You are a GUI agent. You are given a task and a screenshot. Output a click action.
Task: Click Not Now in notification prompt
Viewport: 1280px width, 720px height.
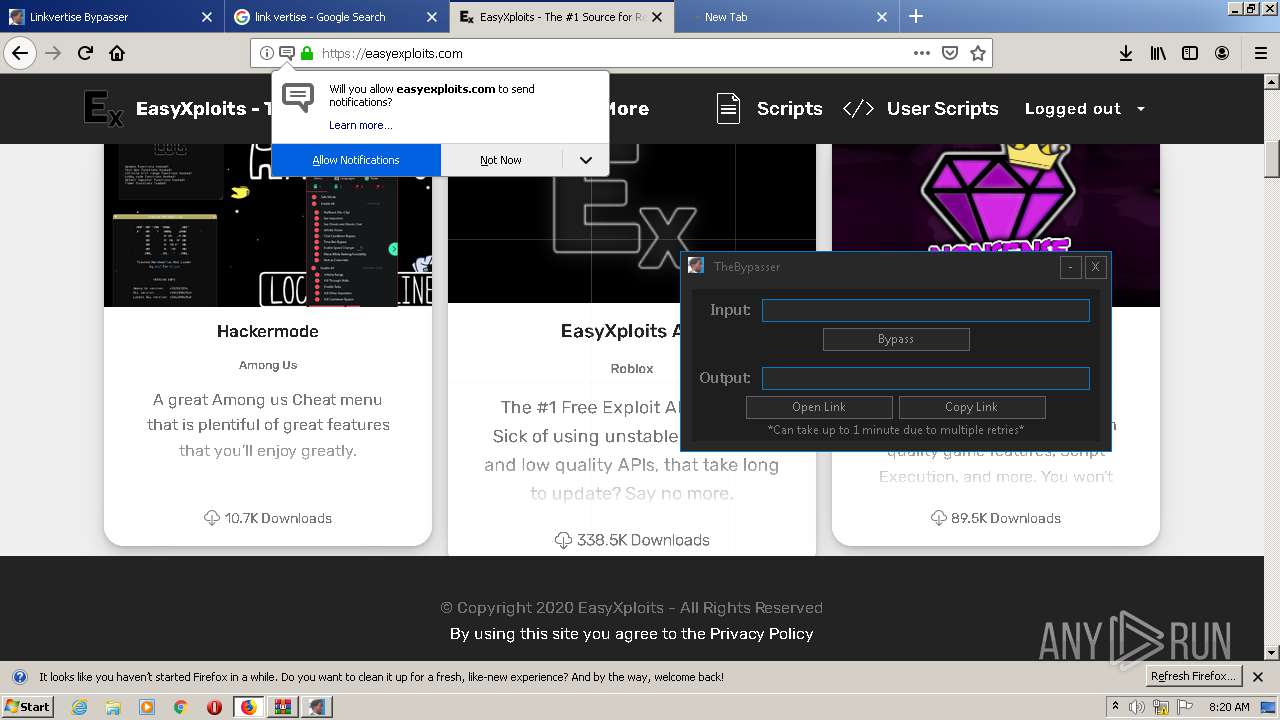(x=501, y=160)
